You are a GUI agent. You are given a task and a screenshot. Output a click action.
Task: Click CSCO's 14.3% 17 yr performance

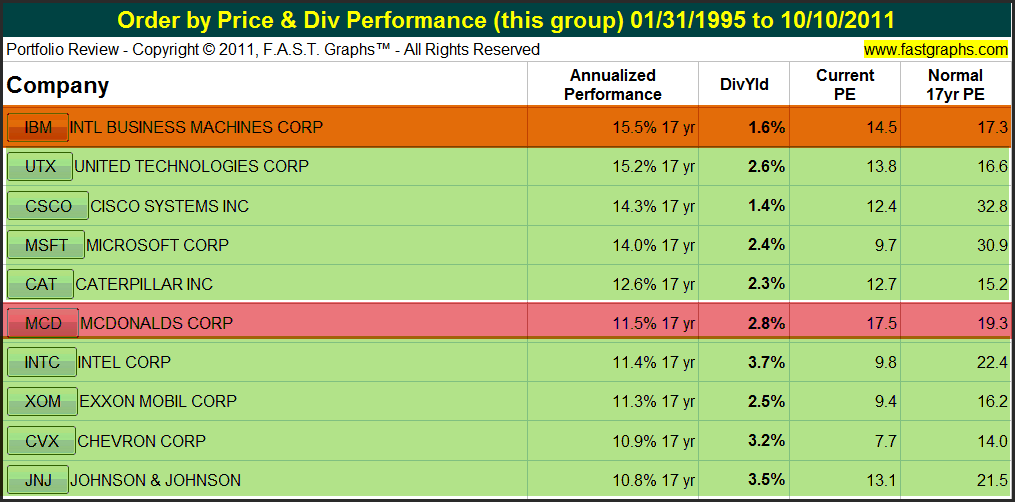(654, 206)
